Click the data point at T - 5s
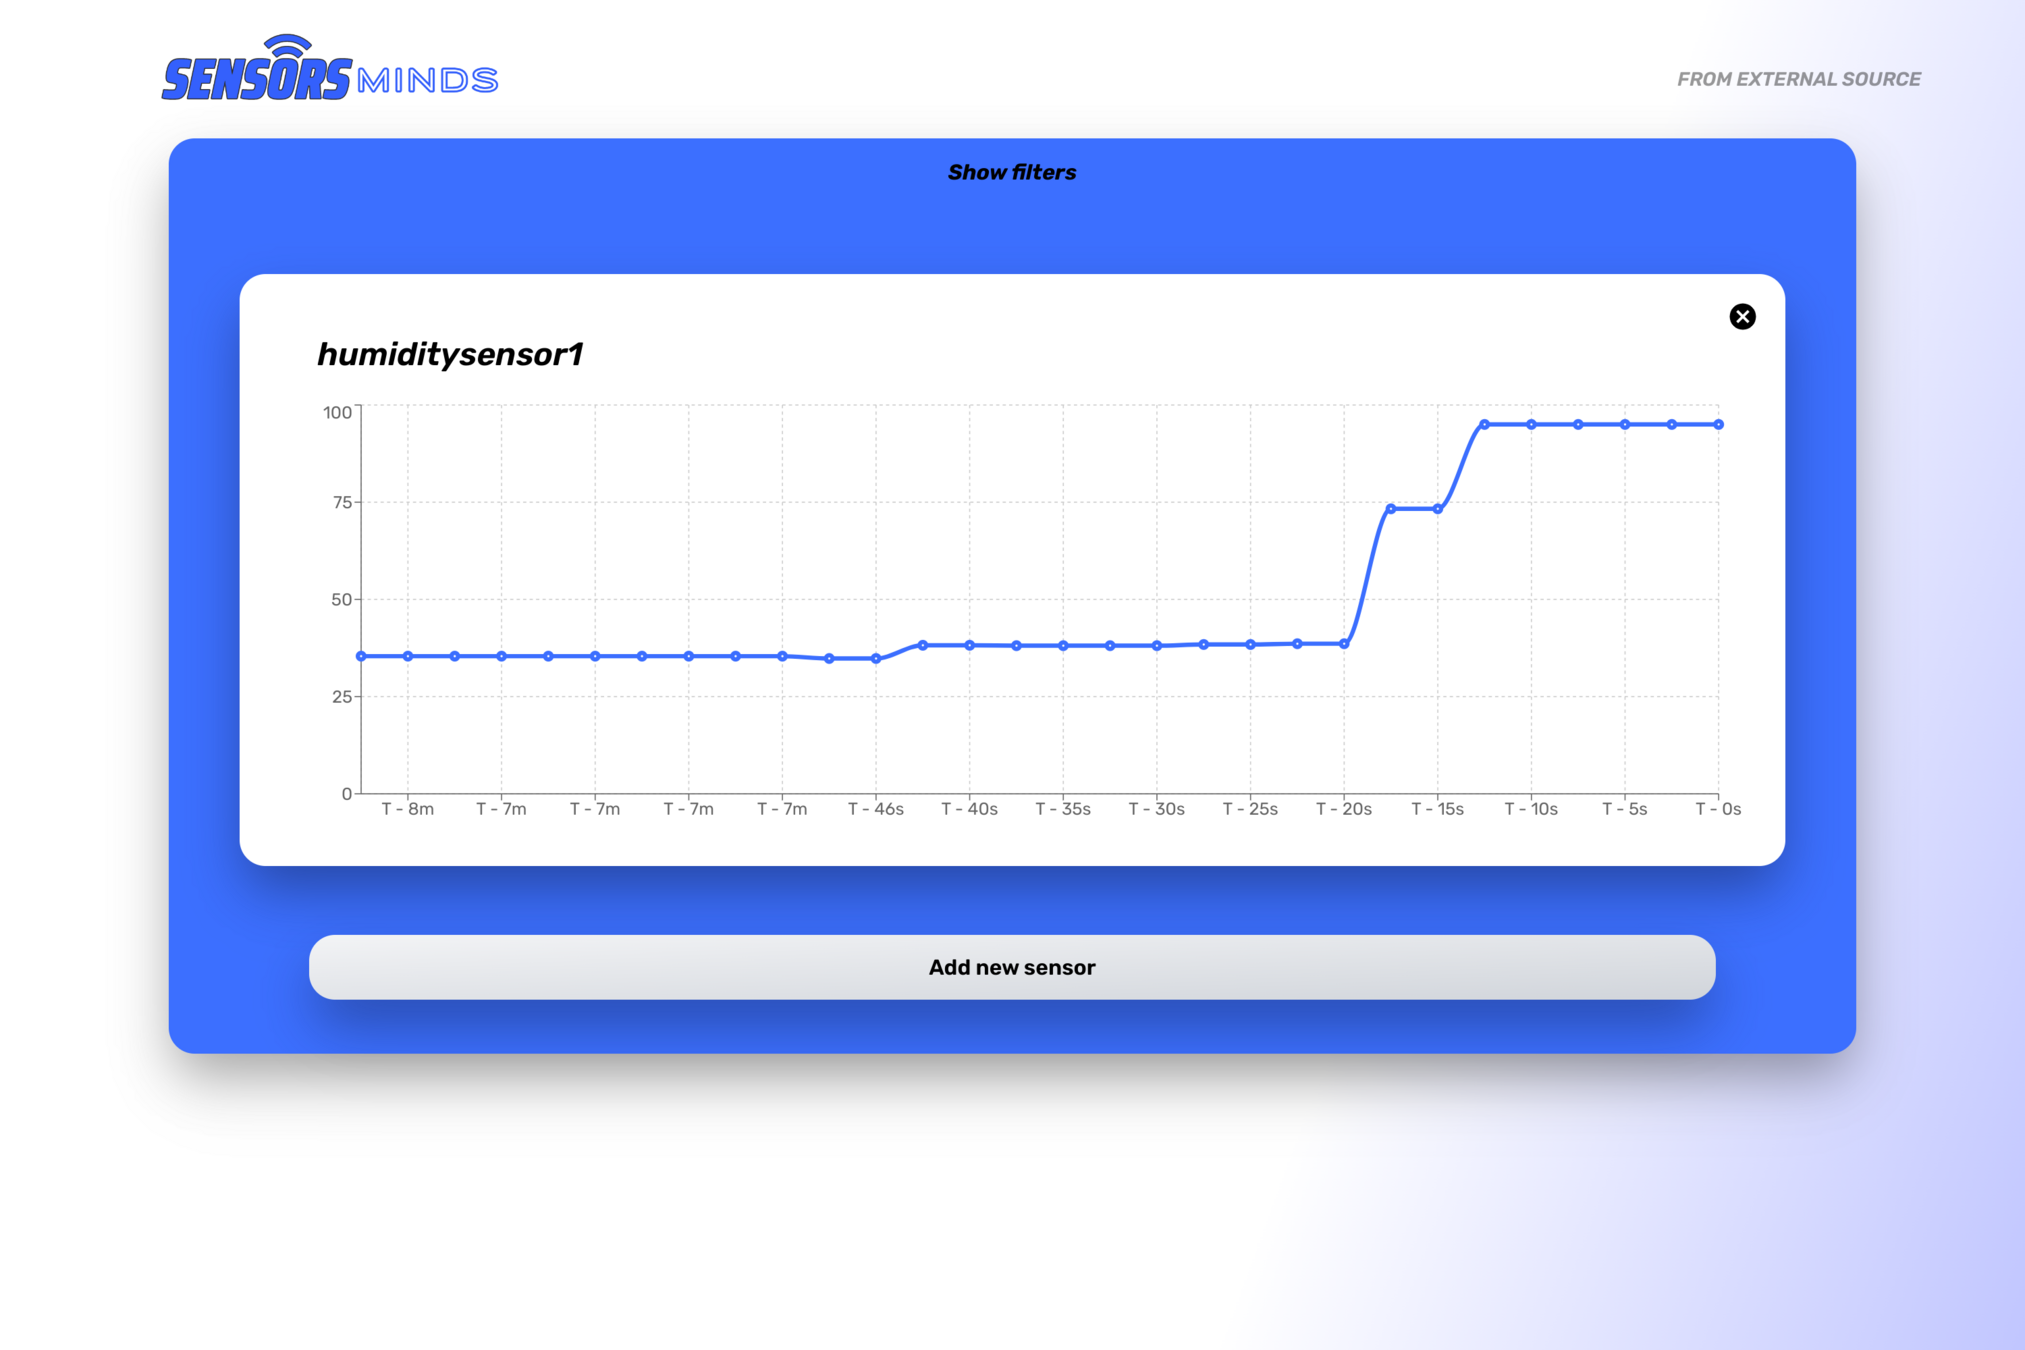 click(1625, 425)
